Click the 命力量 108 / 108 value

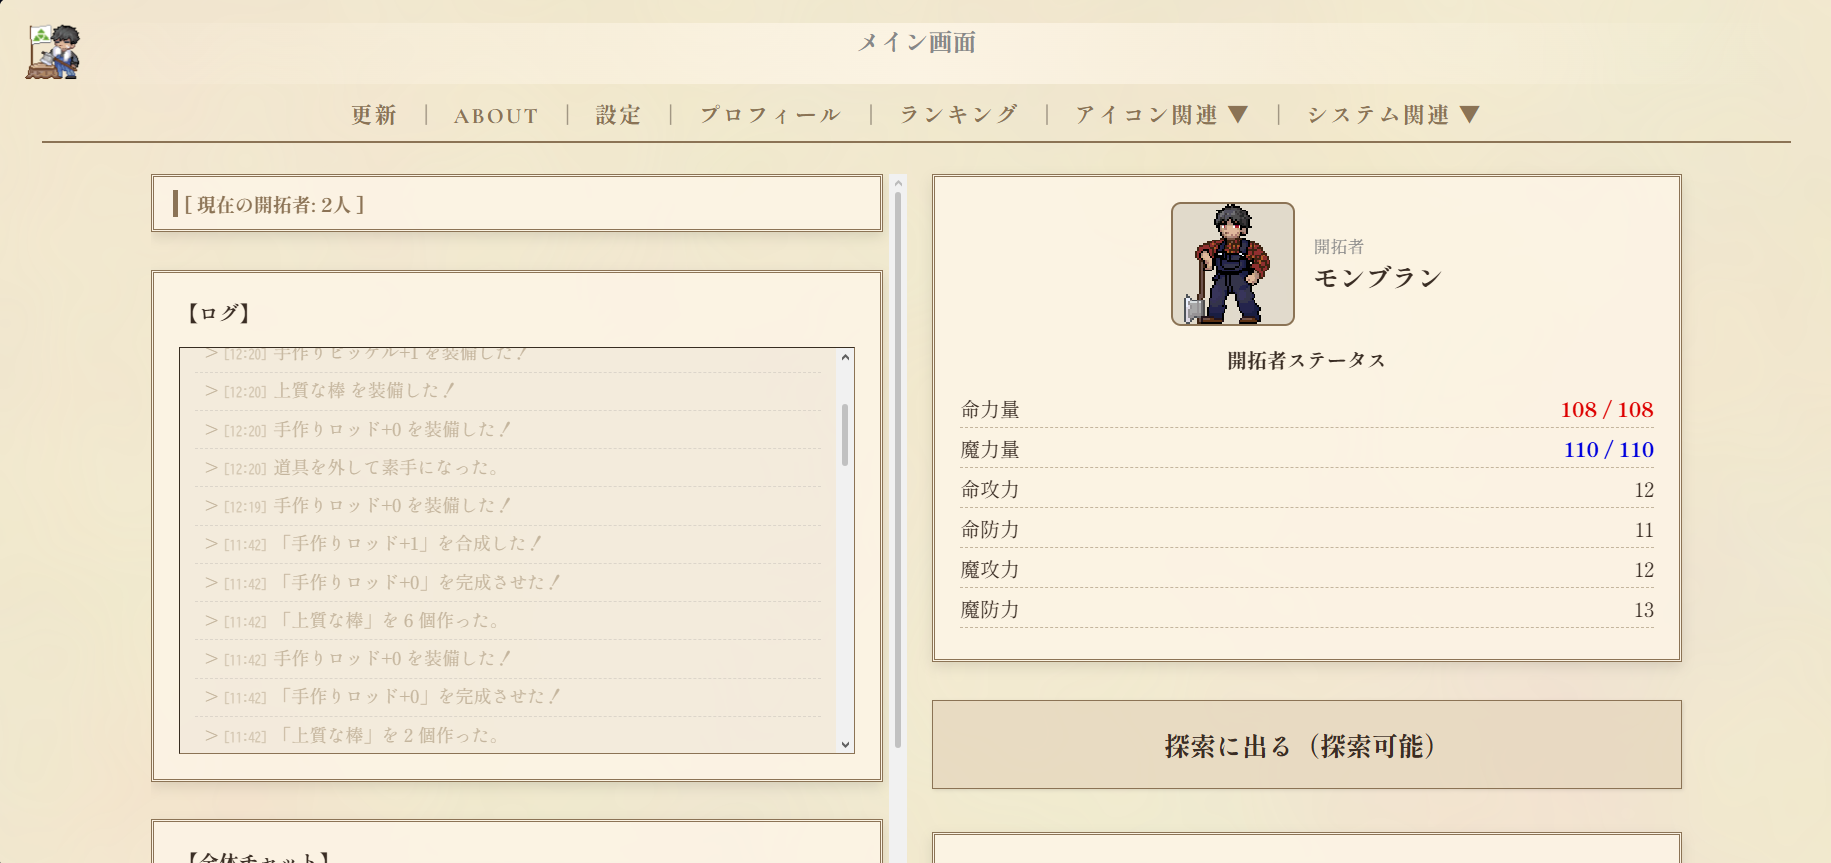click(1606, 410)
